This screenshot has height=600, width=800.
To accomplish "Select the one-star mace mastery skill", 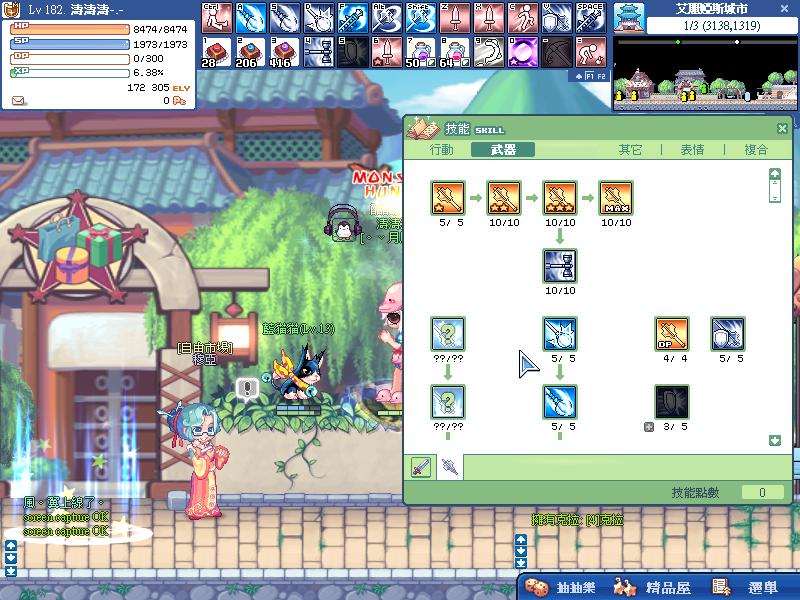I will pyautogui.click(x=448, y=197).
